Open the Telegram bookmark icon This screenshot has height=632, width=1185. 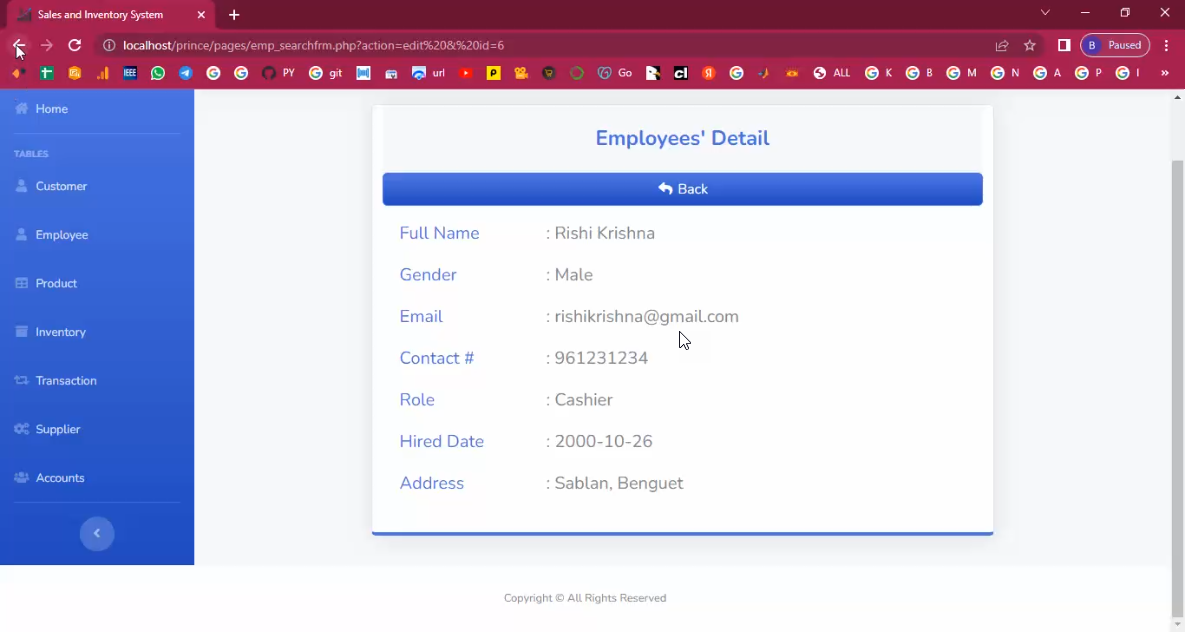[x=185, y=73]
